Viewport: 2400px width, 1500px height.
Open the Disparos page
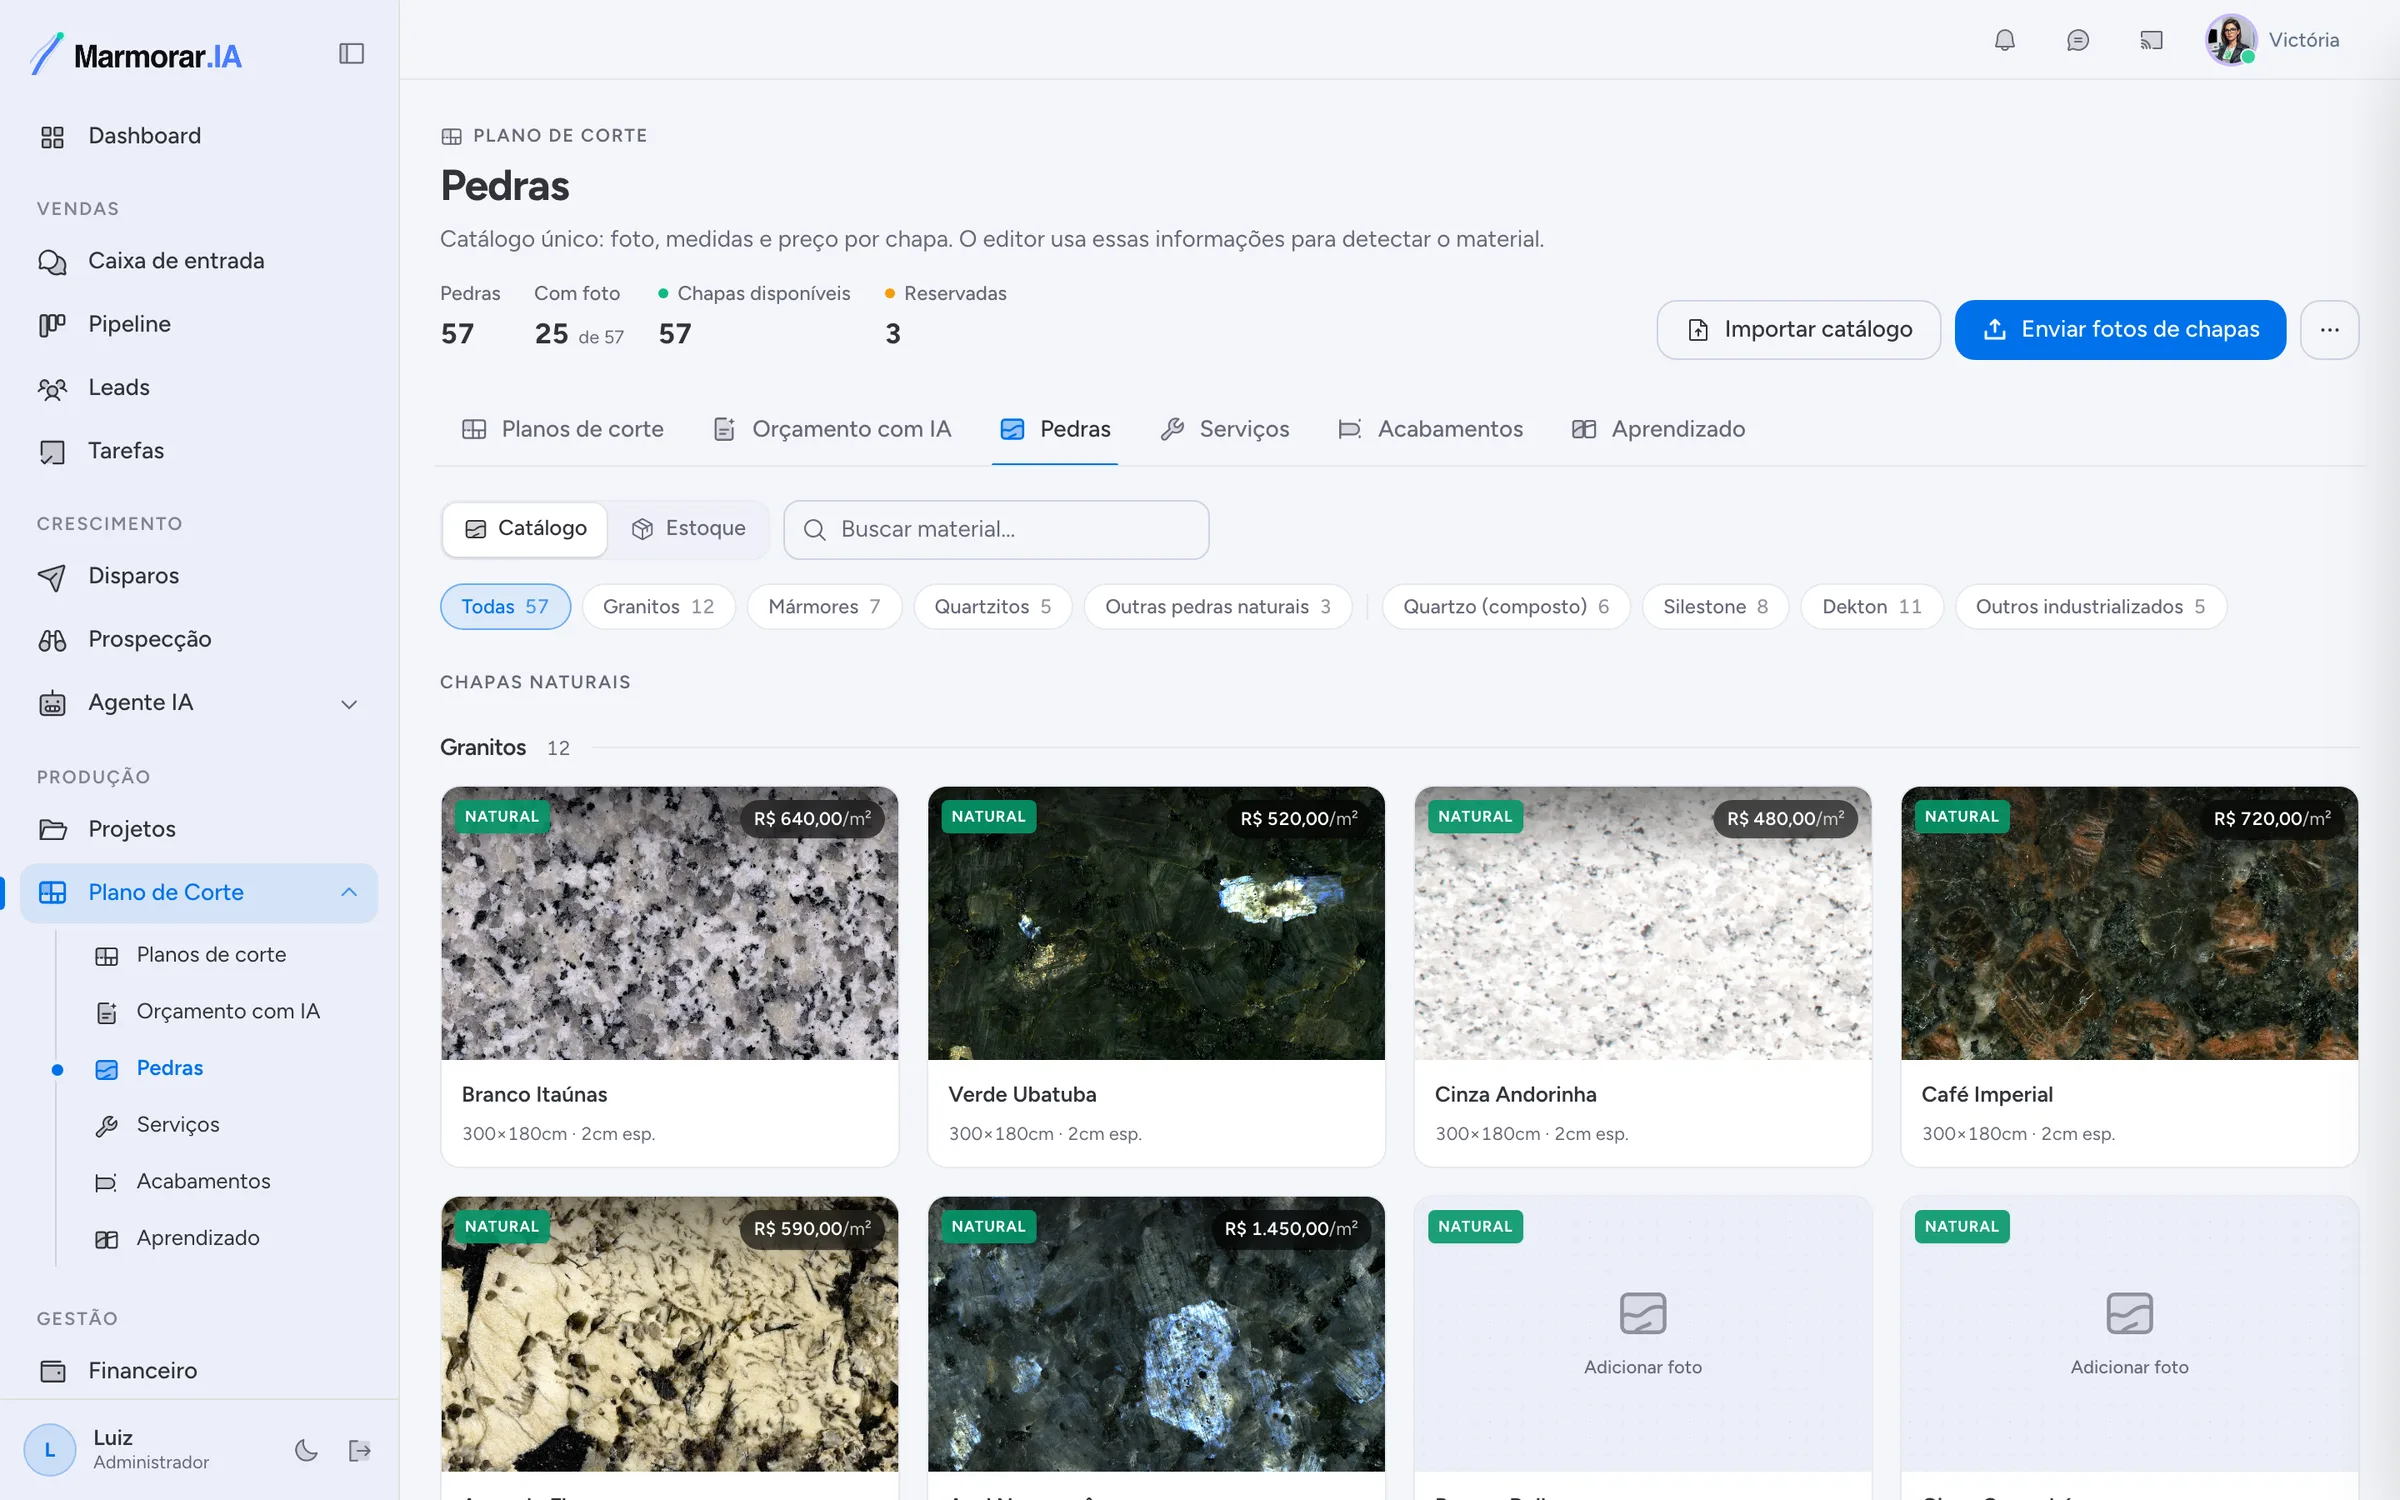(x=200, y=576)
